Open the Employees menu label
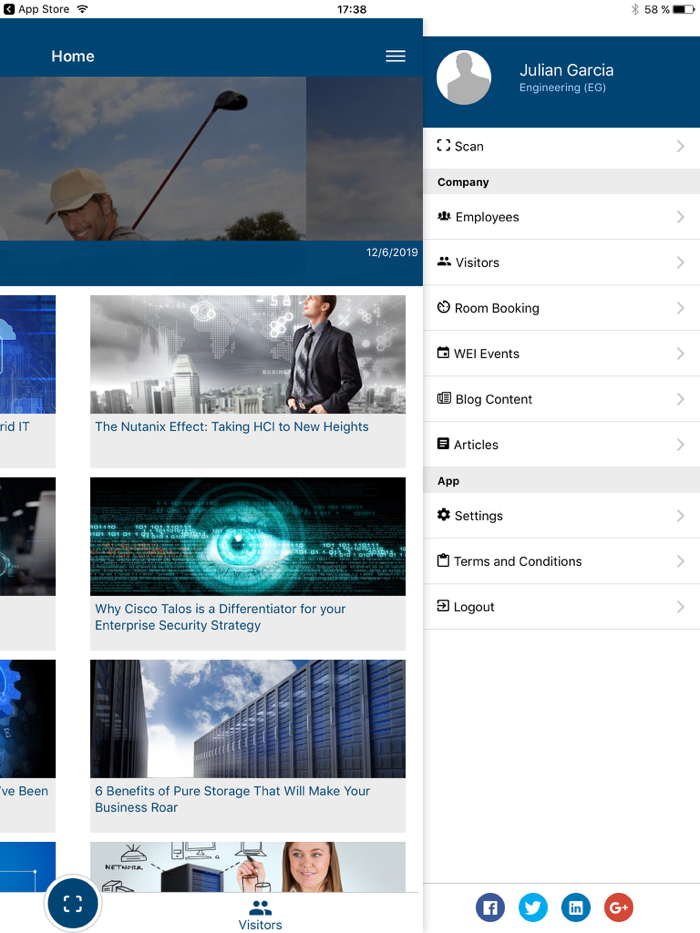 click(488, 217)
